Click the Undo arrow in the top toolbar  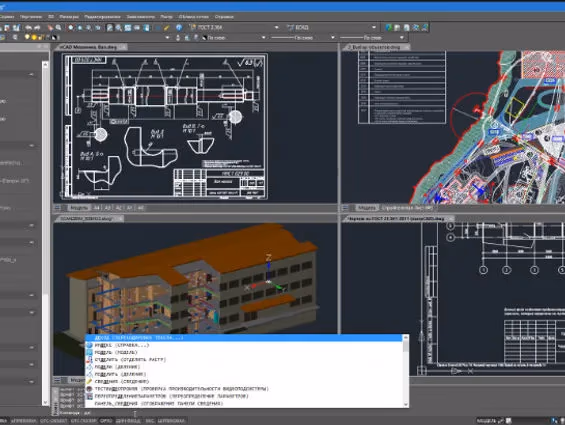coord(28,27)
